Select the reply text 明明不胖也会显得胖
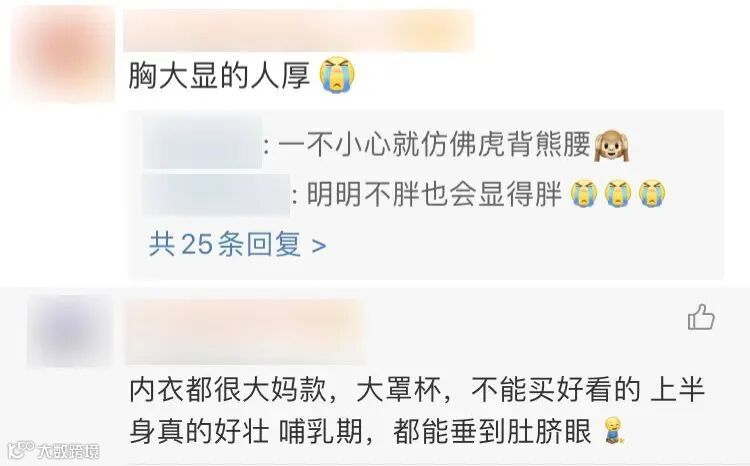 pyautogui.click(x=434, y=194)
